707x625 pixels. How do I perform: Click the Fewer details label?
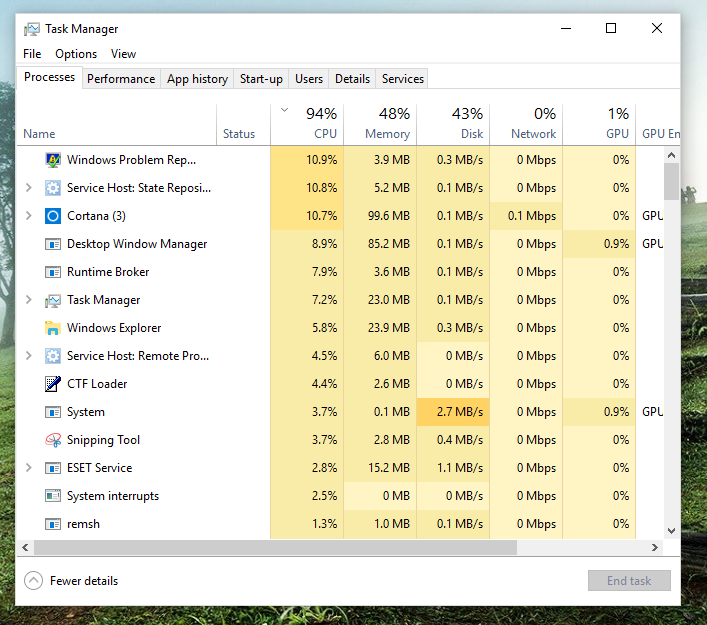tap(84, 581)
